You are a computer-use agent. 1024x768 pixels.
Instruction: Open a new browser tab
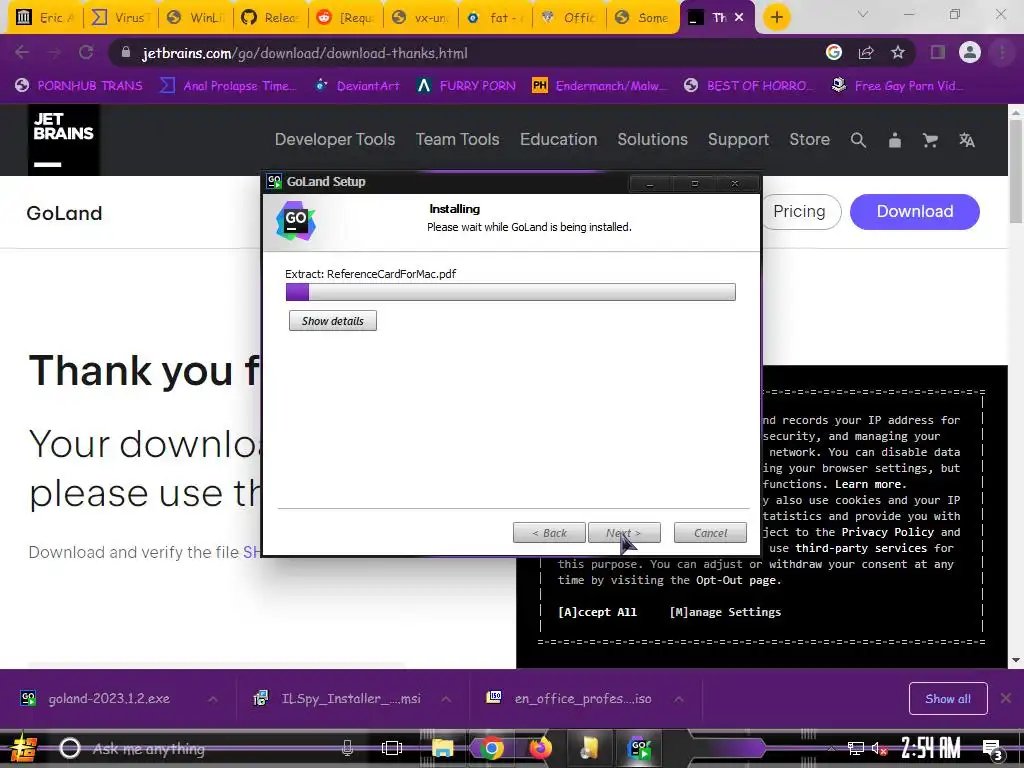coord(776,18)
